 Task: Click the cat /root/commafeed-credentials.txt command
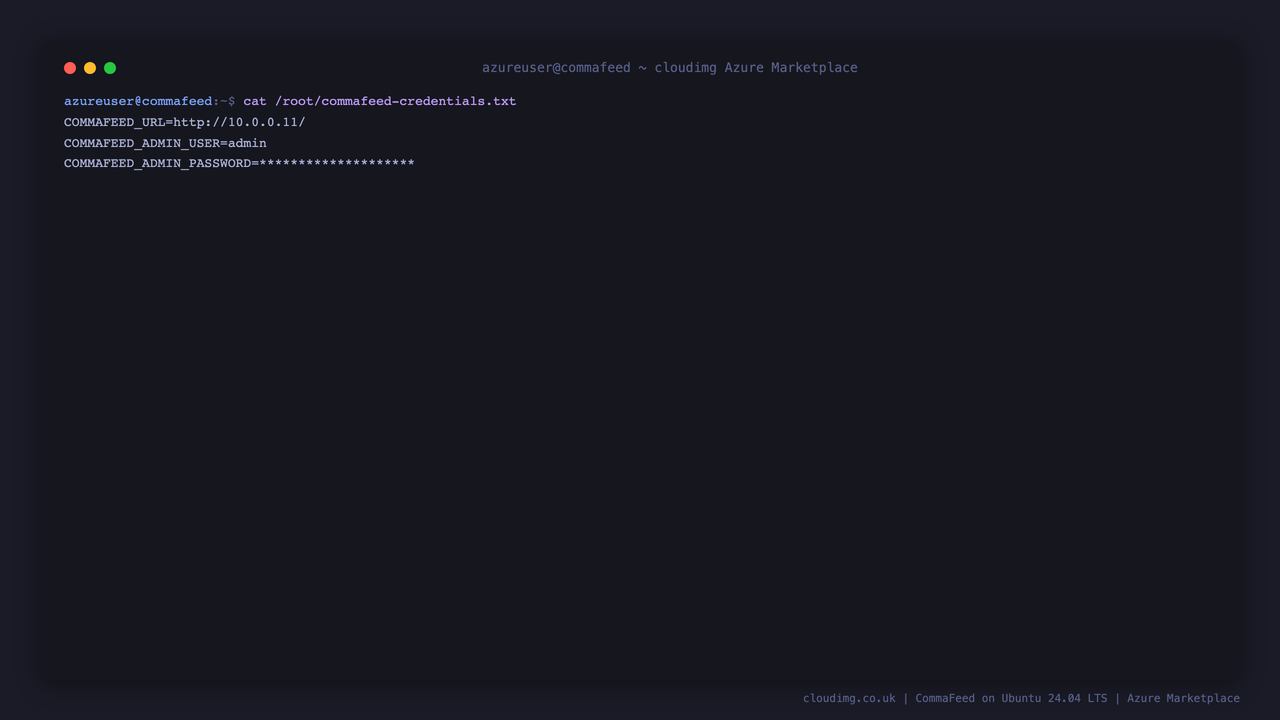[380, 101]
